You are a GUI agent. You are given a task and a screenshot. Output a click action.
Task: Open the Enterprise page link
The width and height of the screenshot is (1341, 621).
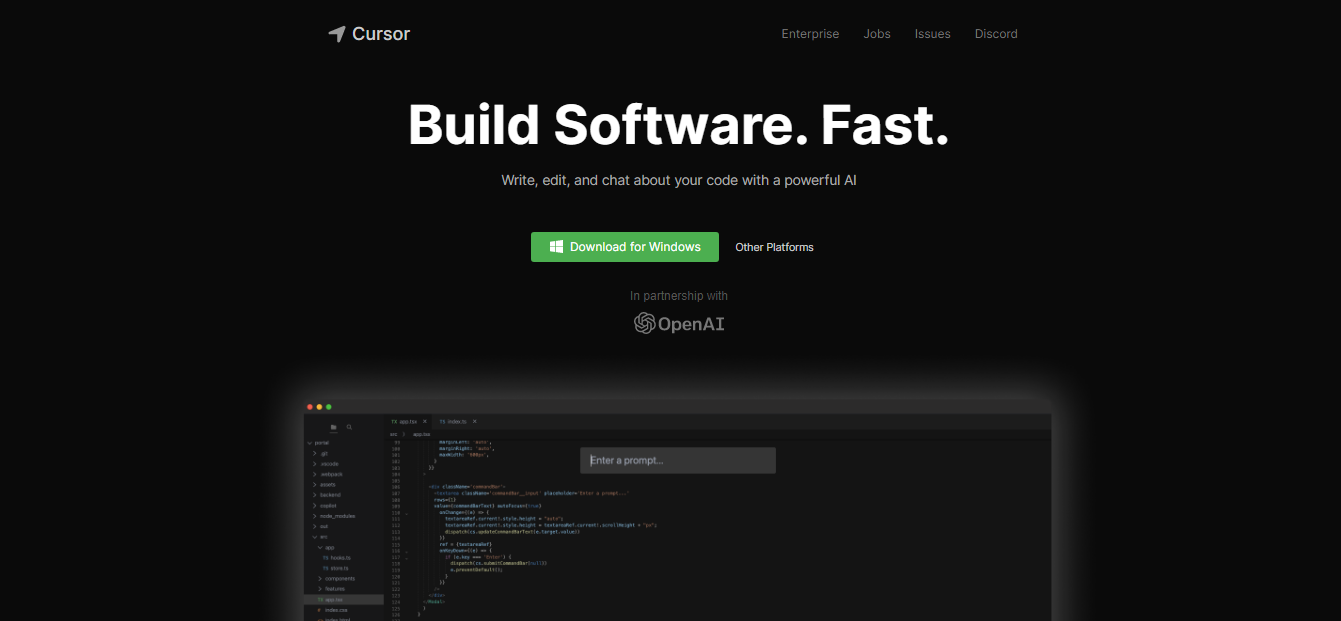(810, 34)
